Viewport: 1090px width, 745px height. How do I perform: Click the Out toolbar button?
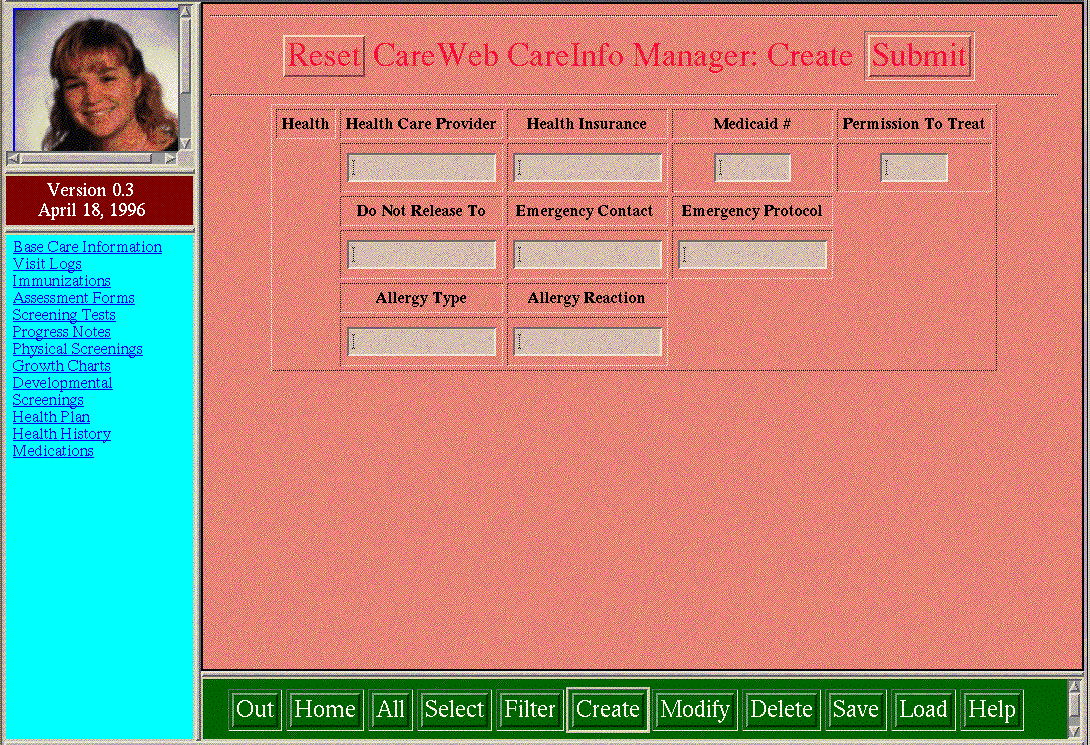tap(255, 710)
